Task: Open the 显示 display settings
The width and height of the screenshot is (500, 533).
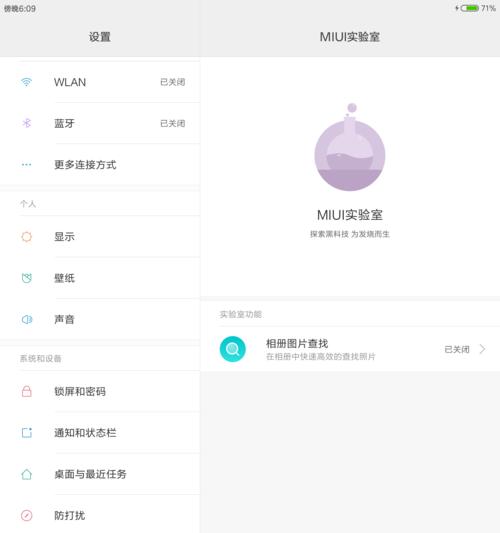Action: pos(100,237)
